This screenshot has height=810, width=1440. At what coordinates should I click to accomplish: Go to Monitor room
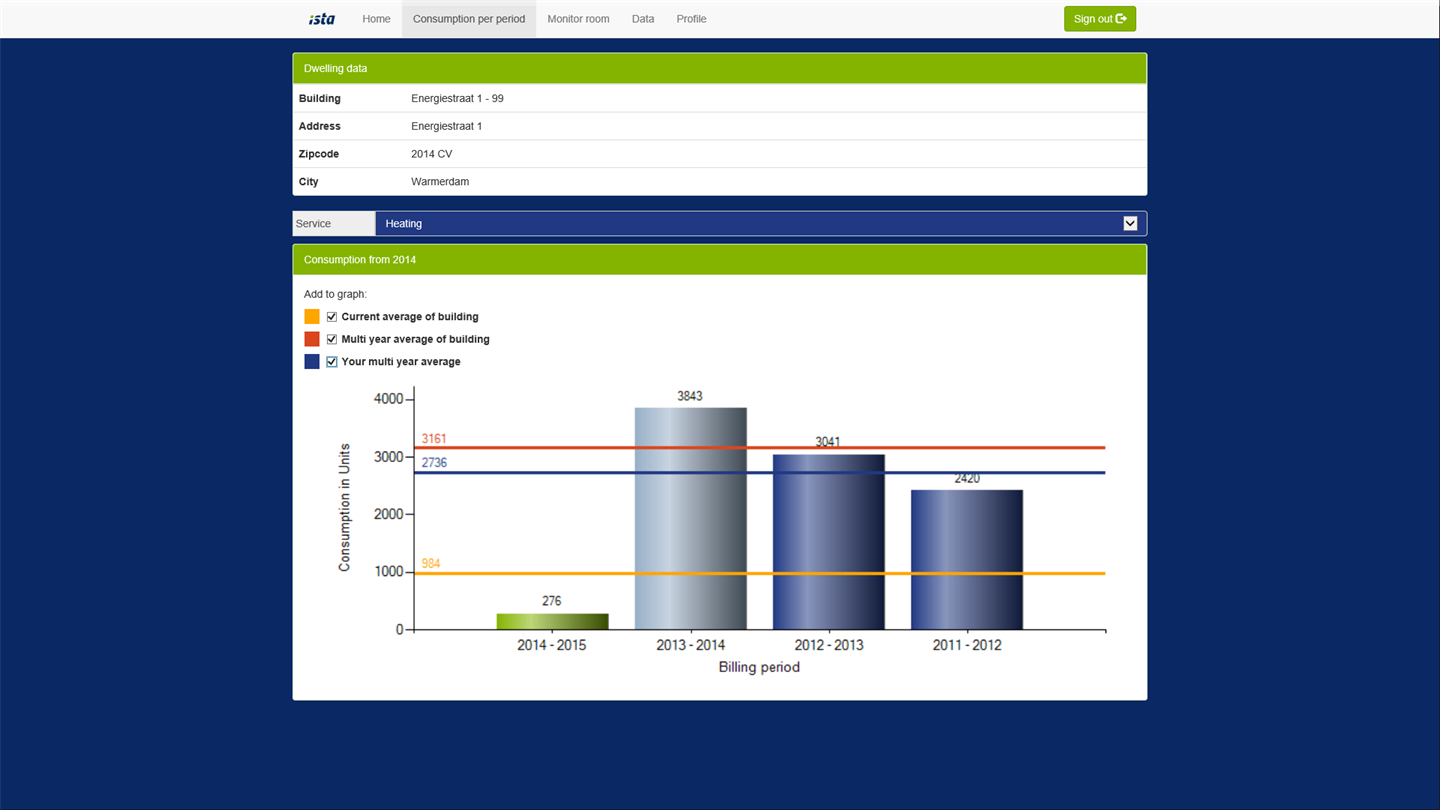click(578, 19)
